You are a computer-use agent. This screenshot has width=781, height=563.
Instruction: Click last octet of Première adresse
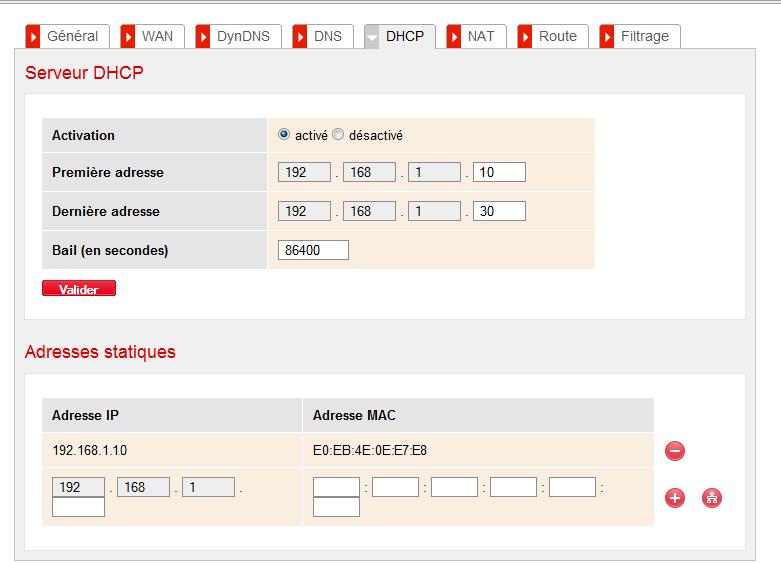point(499,172)
